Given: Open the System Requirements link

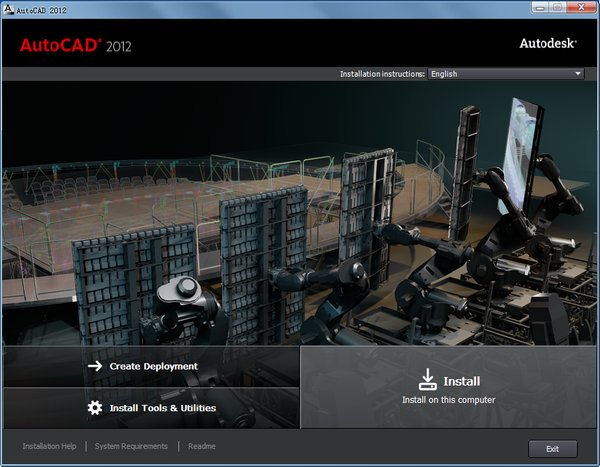Looking at the screenshot, I should tap(131, 446).
